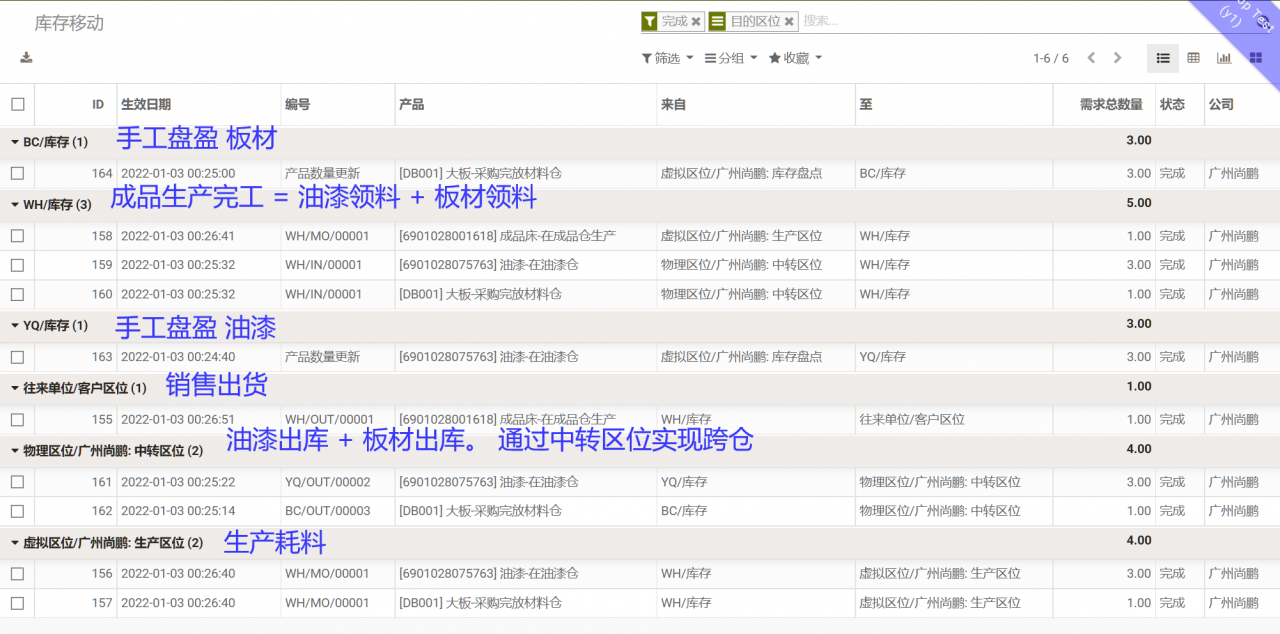This screenshot has width=1280, height=634.
Task: Check the row with ID 161
Action: pos(17,482)
